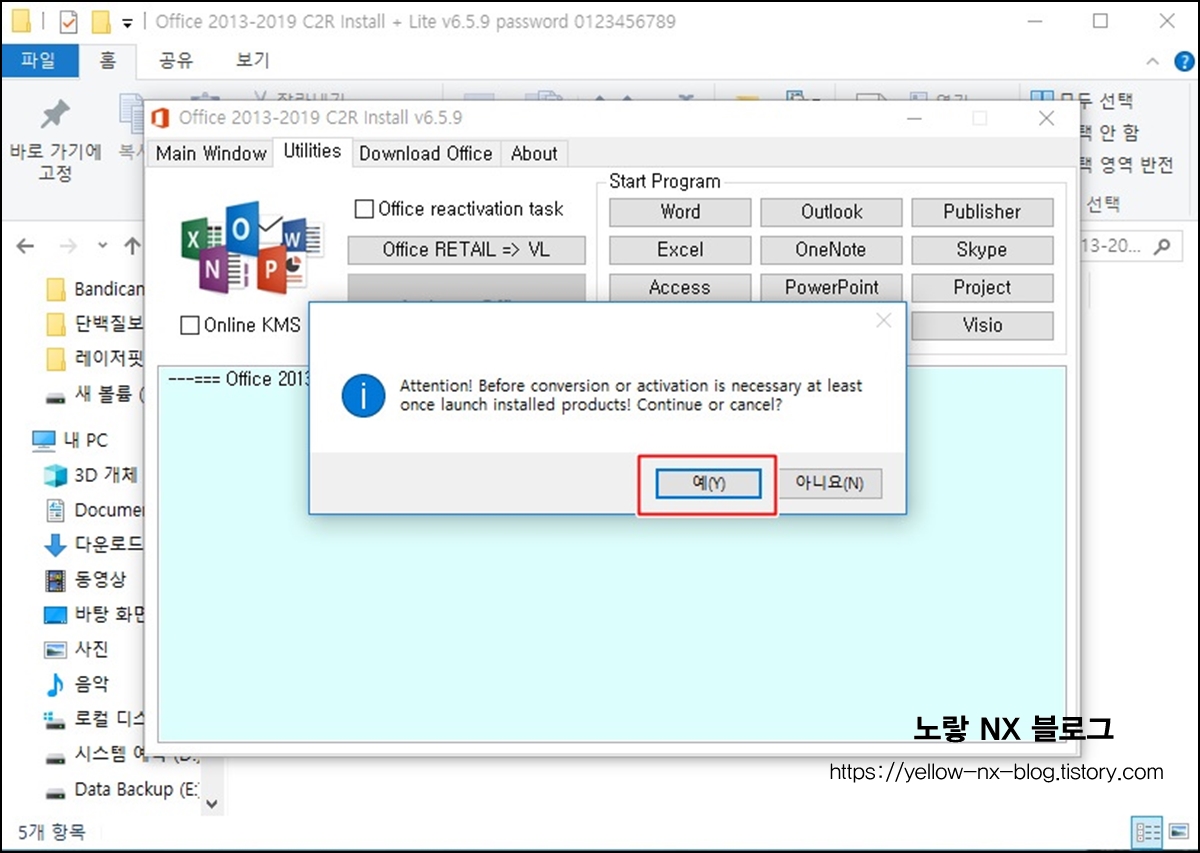This screenshot has width=1200, height=853.
Task: Click properties checkmark icon in title bar
Action: click(69, 21)
